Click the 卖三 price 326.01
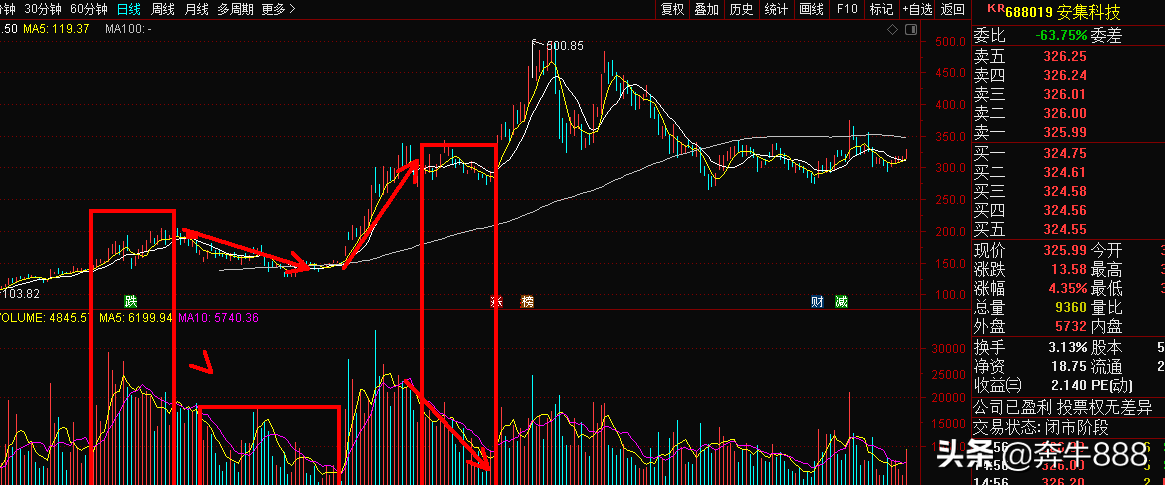 click(x=1065, y=94)
